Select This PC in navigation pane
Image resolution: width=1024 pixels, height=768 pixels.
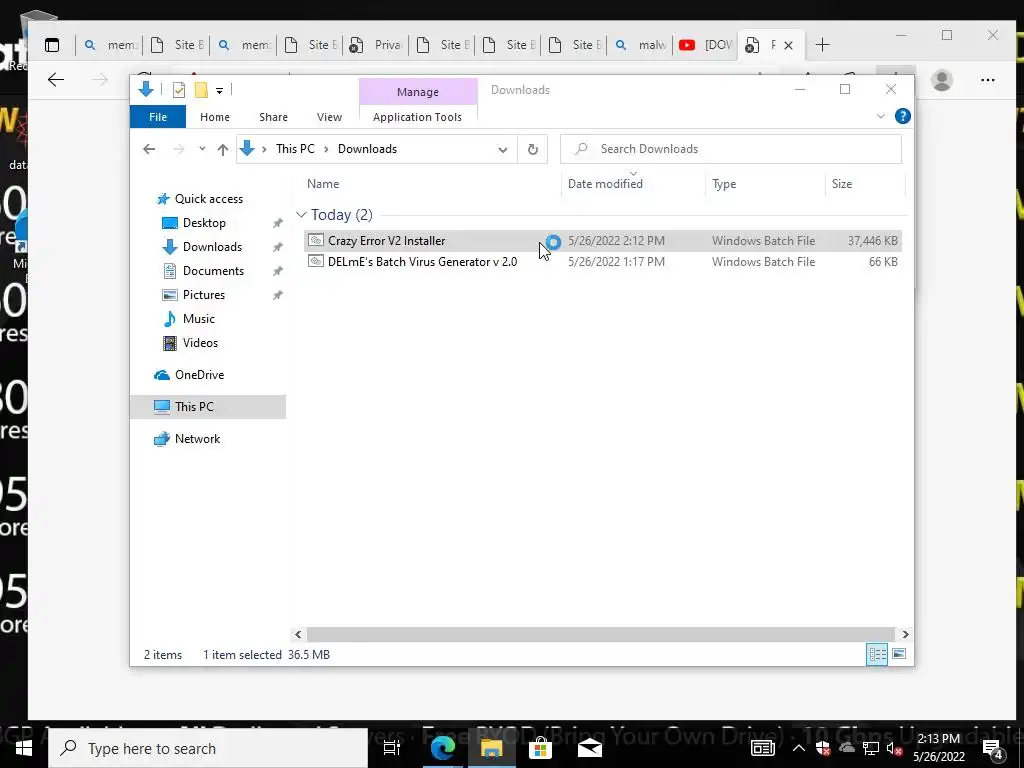[x=208, y=407]
